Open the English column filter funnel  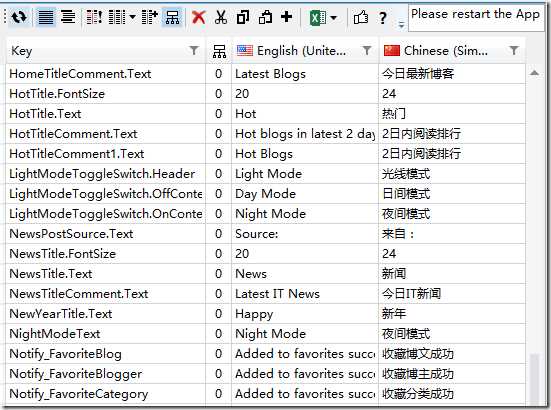tap(367, 51)
